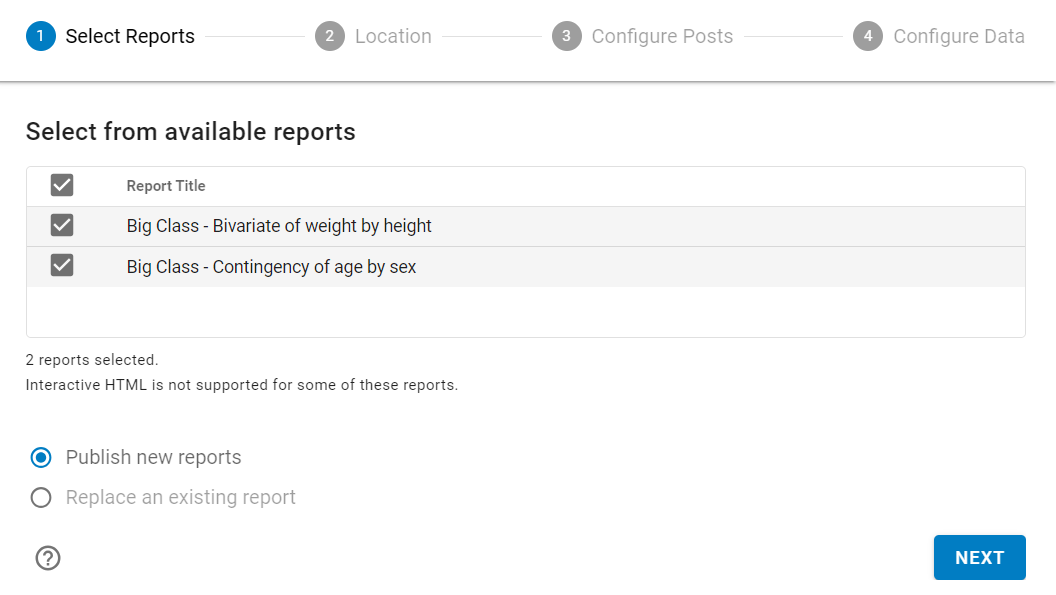Click the step 3 Configure Posts circle icon
The image size is (1056, 595).
click(566, 35)
